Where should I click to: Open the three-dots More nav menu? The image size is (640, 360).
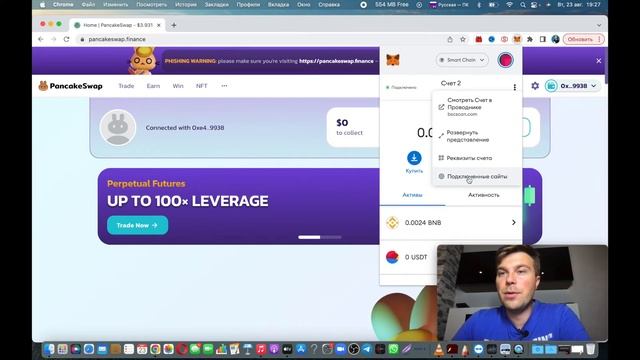(x=224, y=86)
